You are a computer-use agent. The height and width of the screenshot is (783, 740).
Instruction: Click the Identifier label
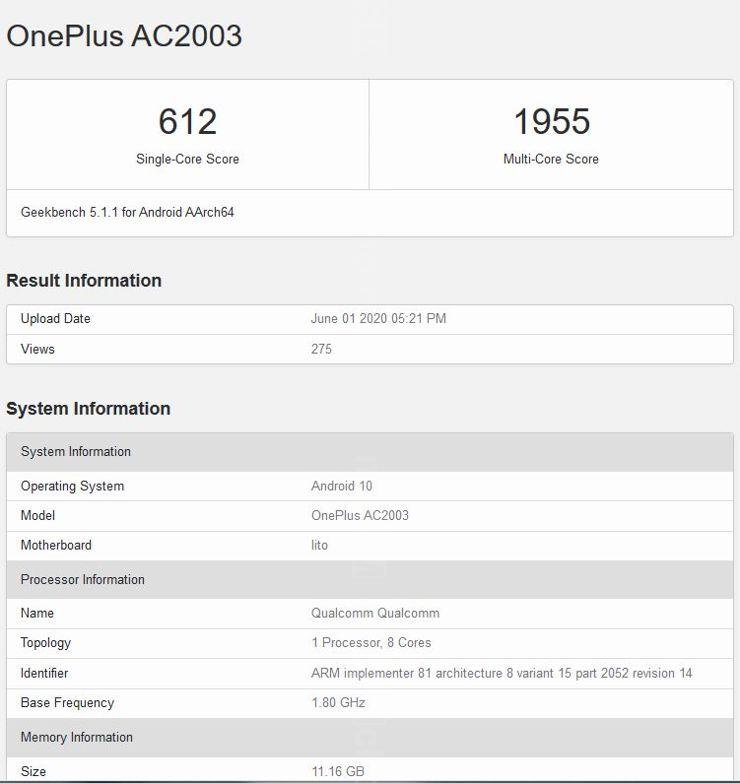[x=44, y=673]
